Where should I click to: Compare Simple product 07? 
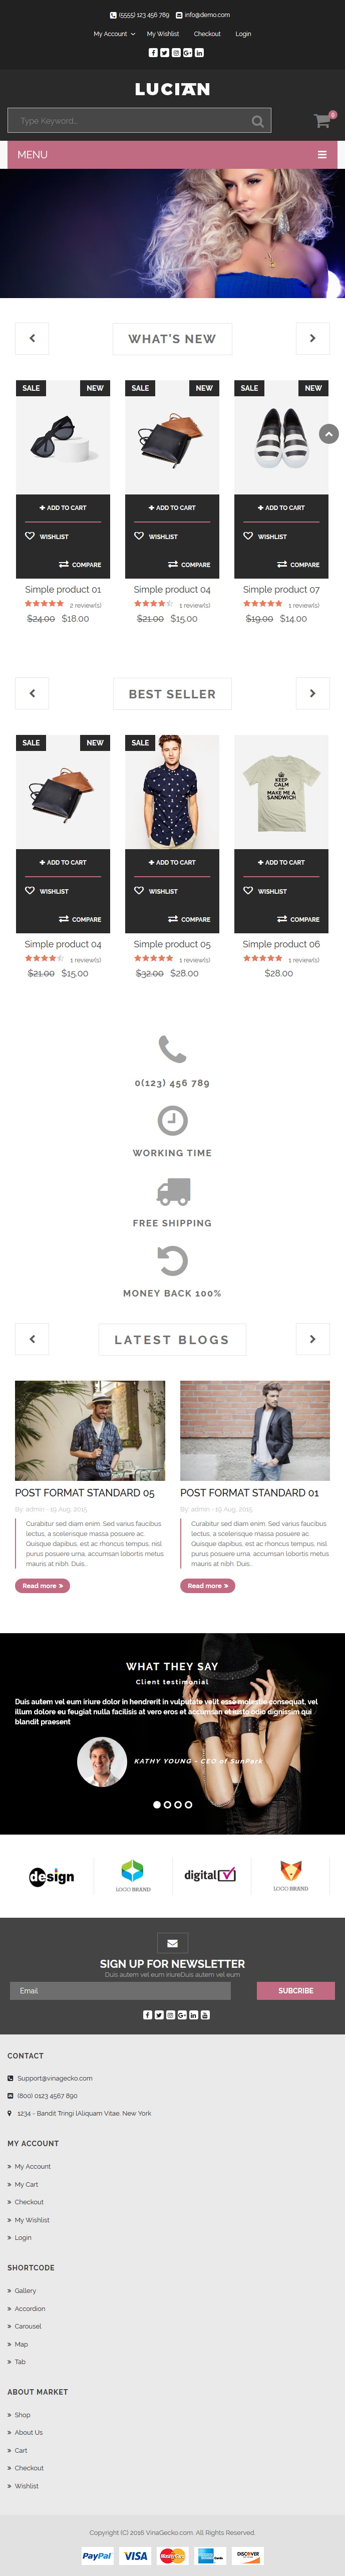[298, 564]
